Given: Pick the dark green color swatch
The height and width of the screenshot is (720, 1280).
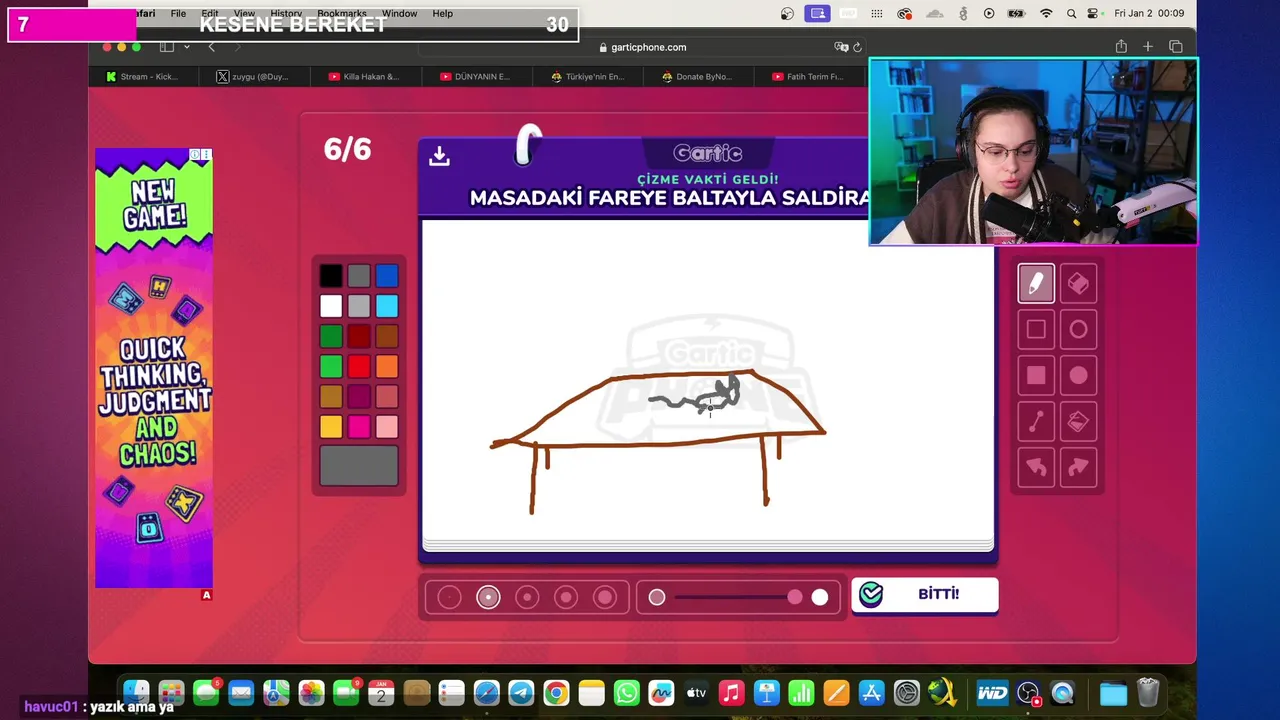Looking at the screenshot, I should point(331,336).
